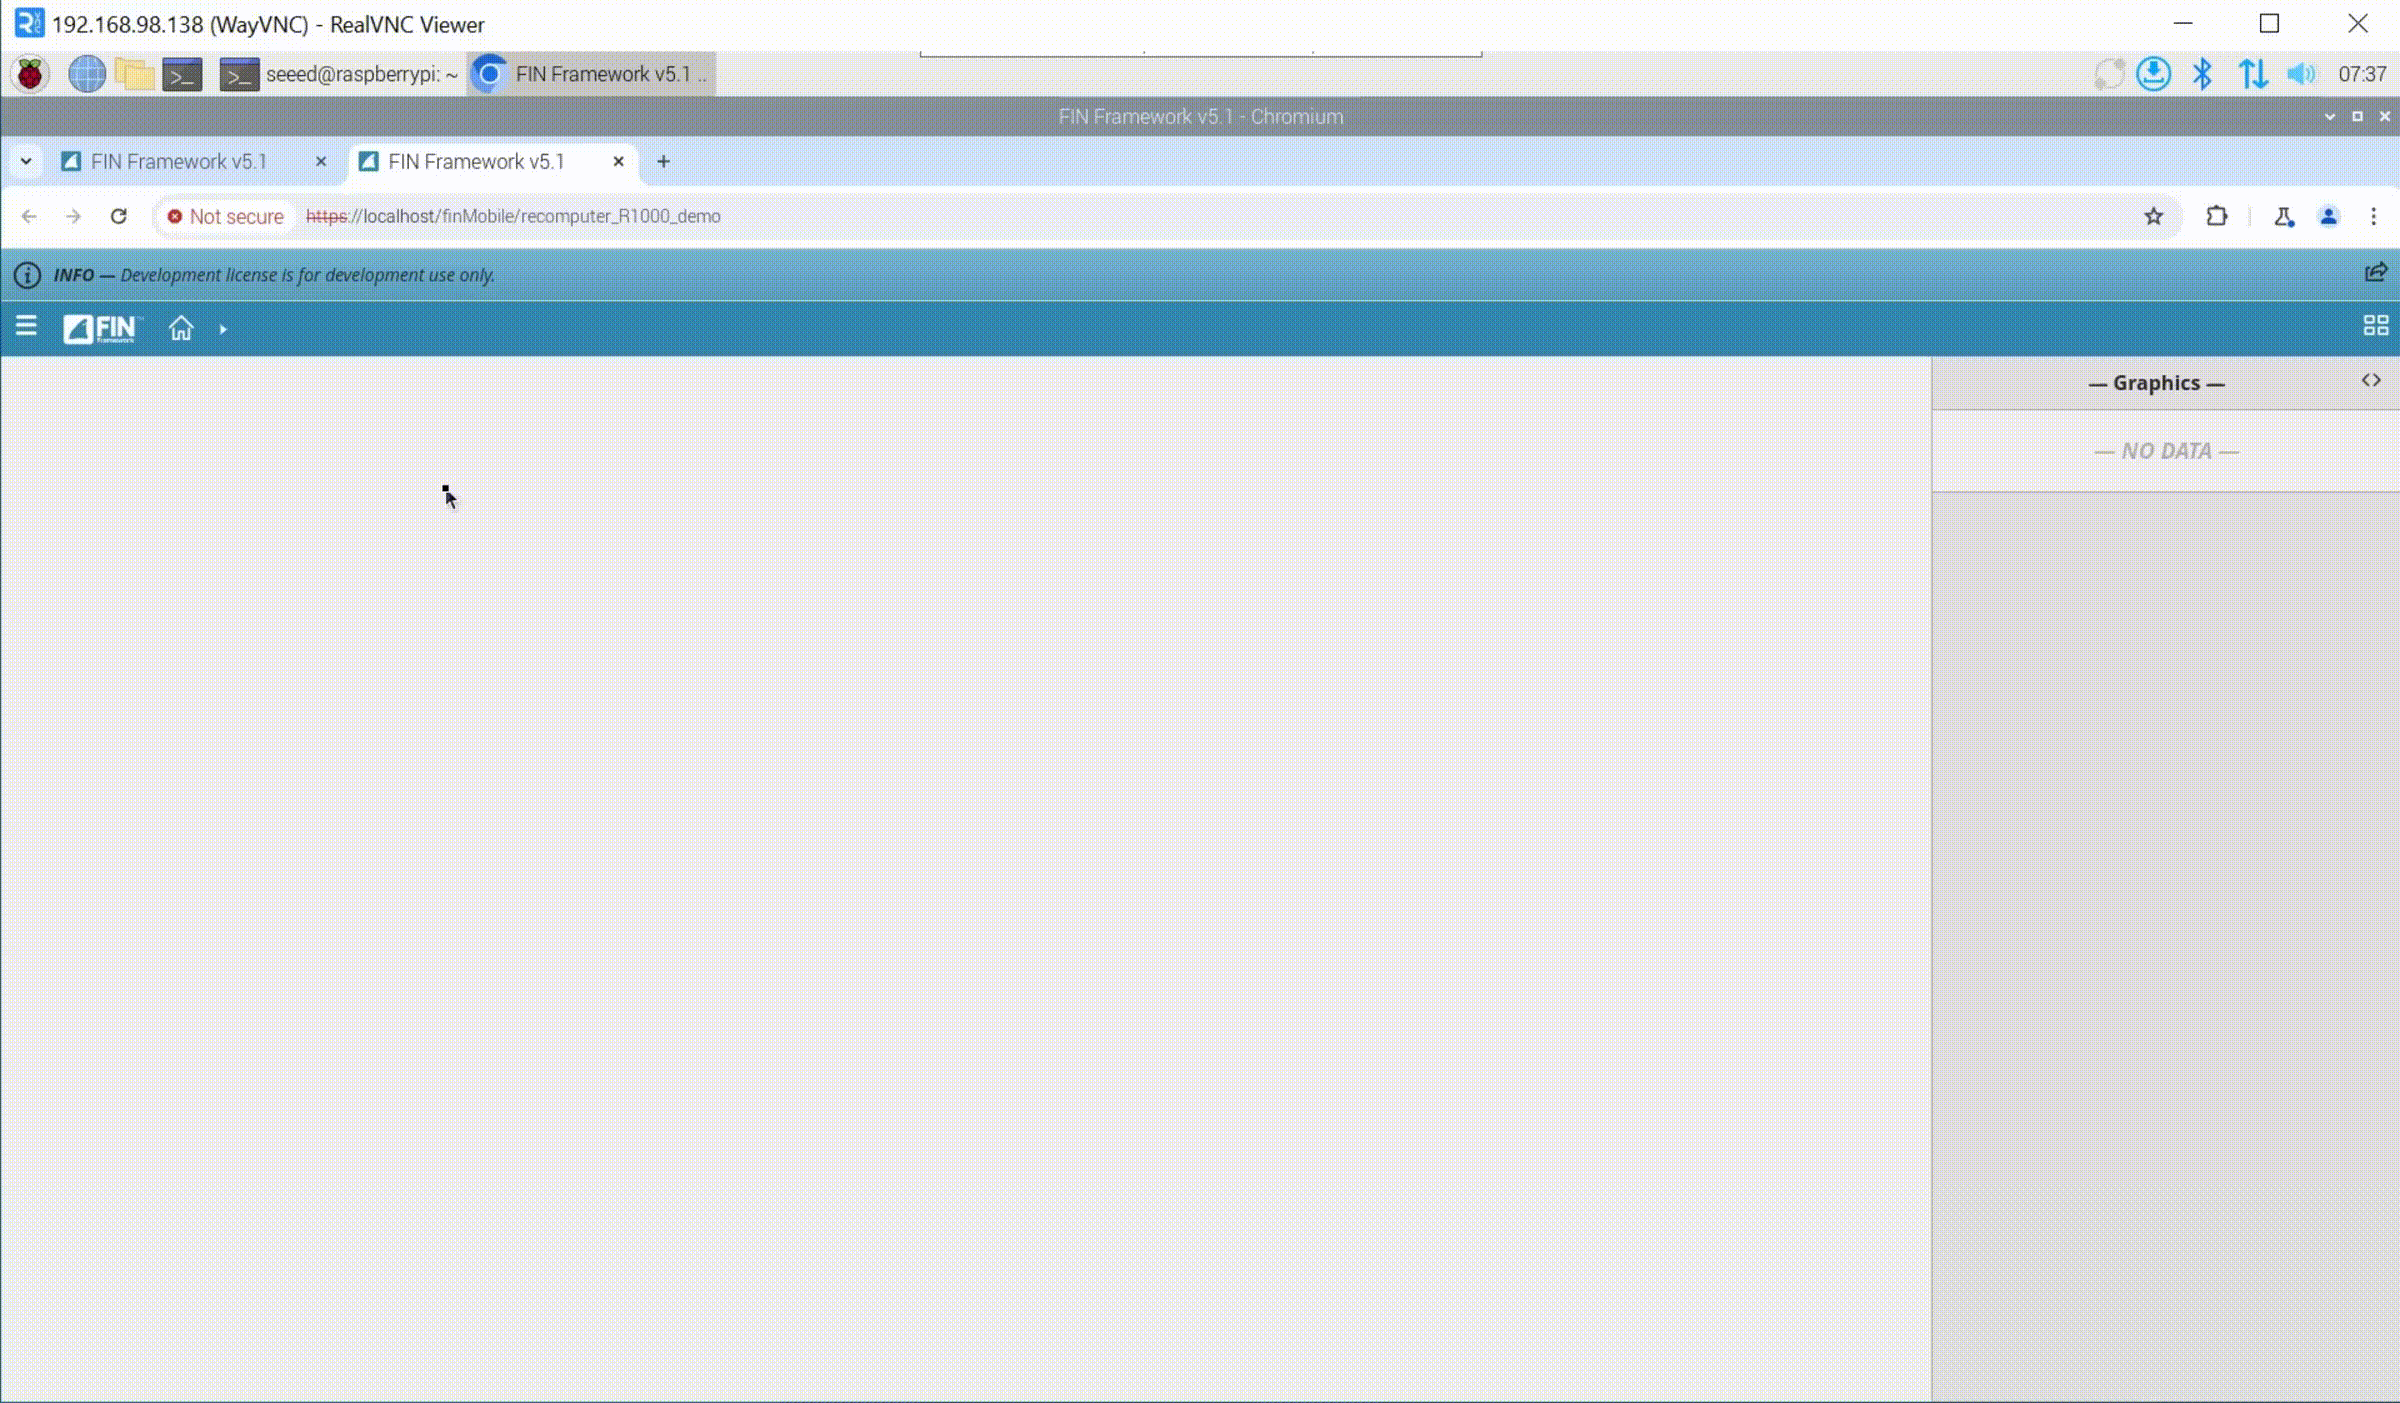Open the Raspberry Pi start menu

point(30,74)
